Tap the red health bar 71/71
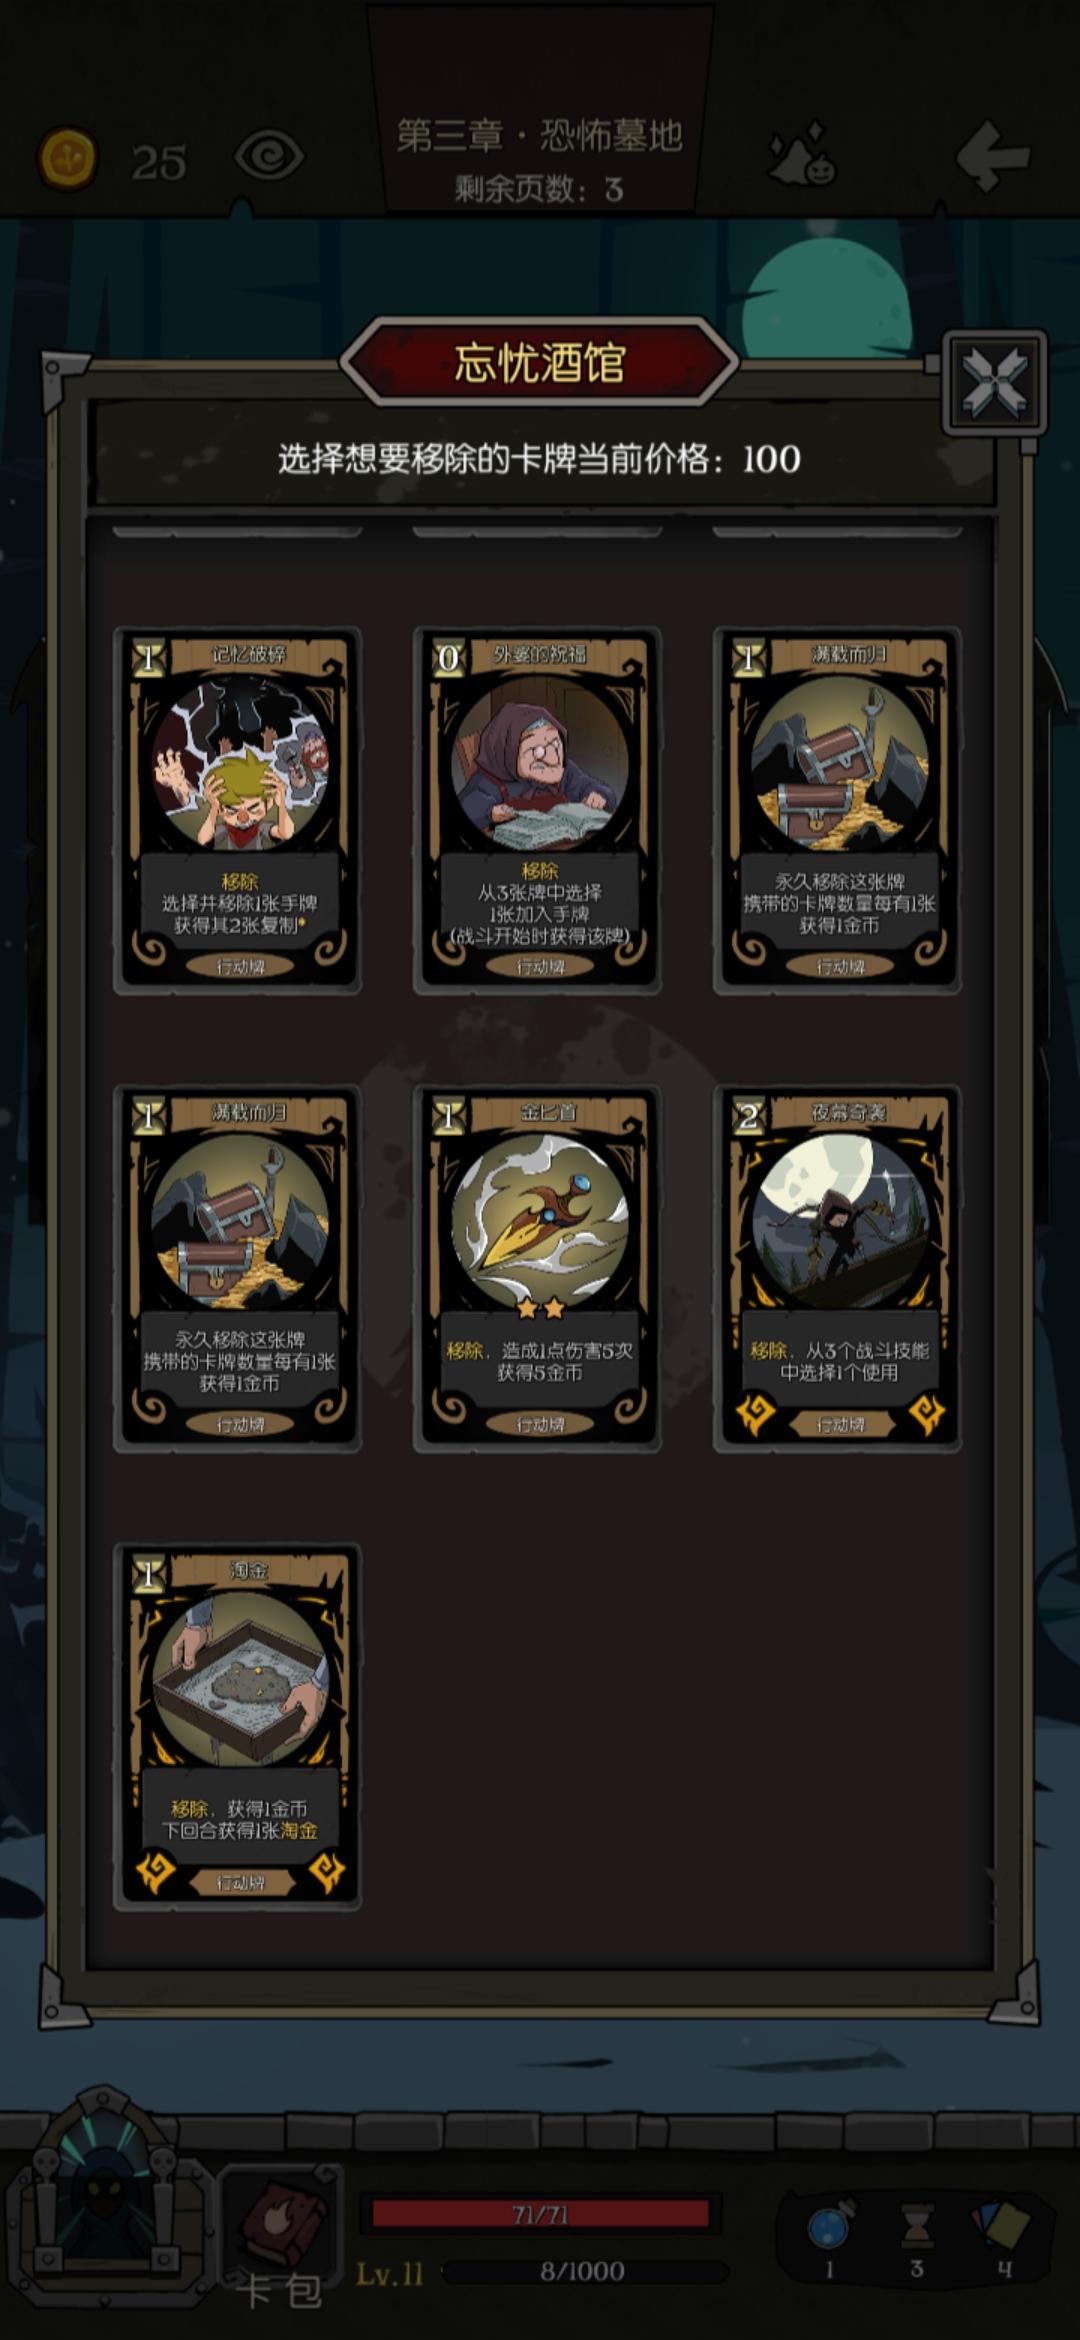Screen dimensions: 1080x2340 540,2215
